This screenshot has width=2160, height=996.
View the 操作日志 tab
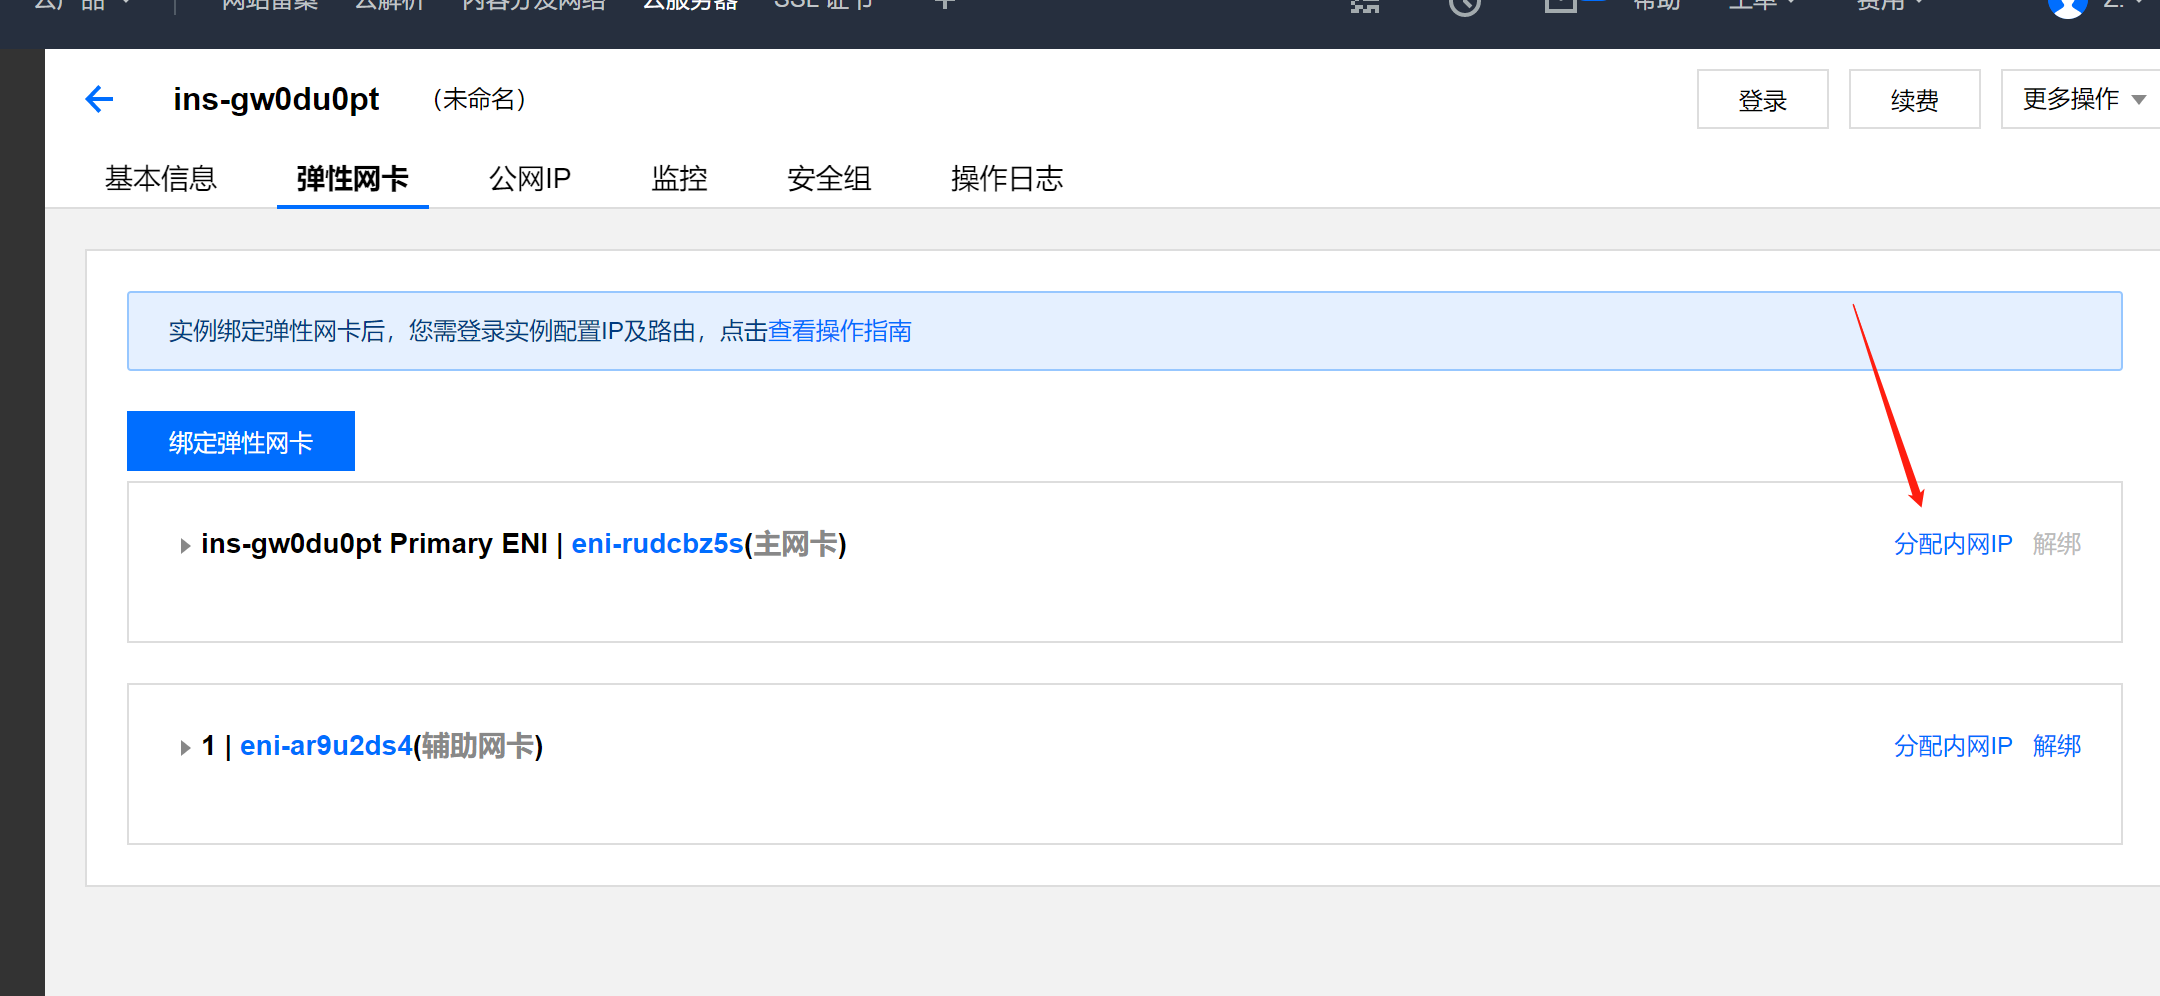tap(1007, 179)
